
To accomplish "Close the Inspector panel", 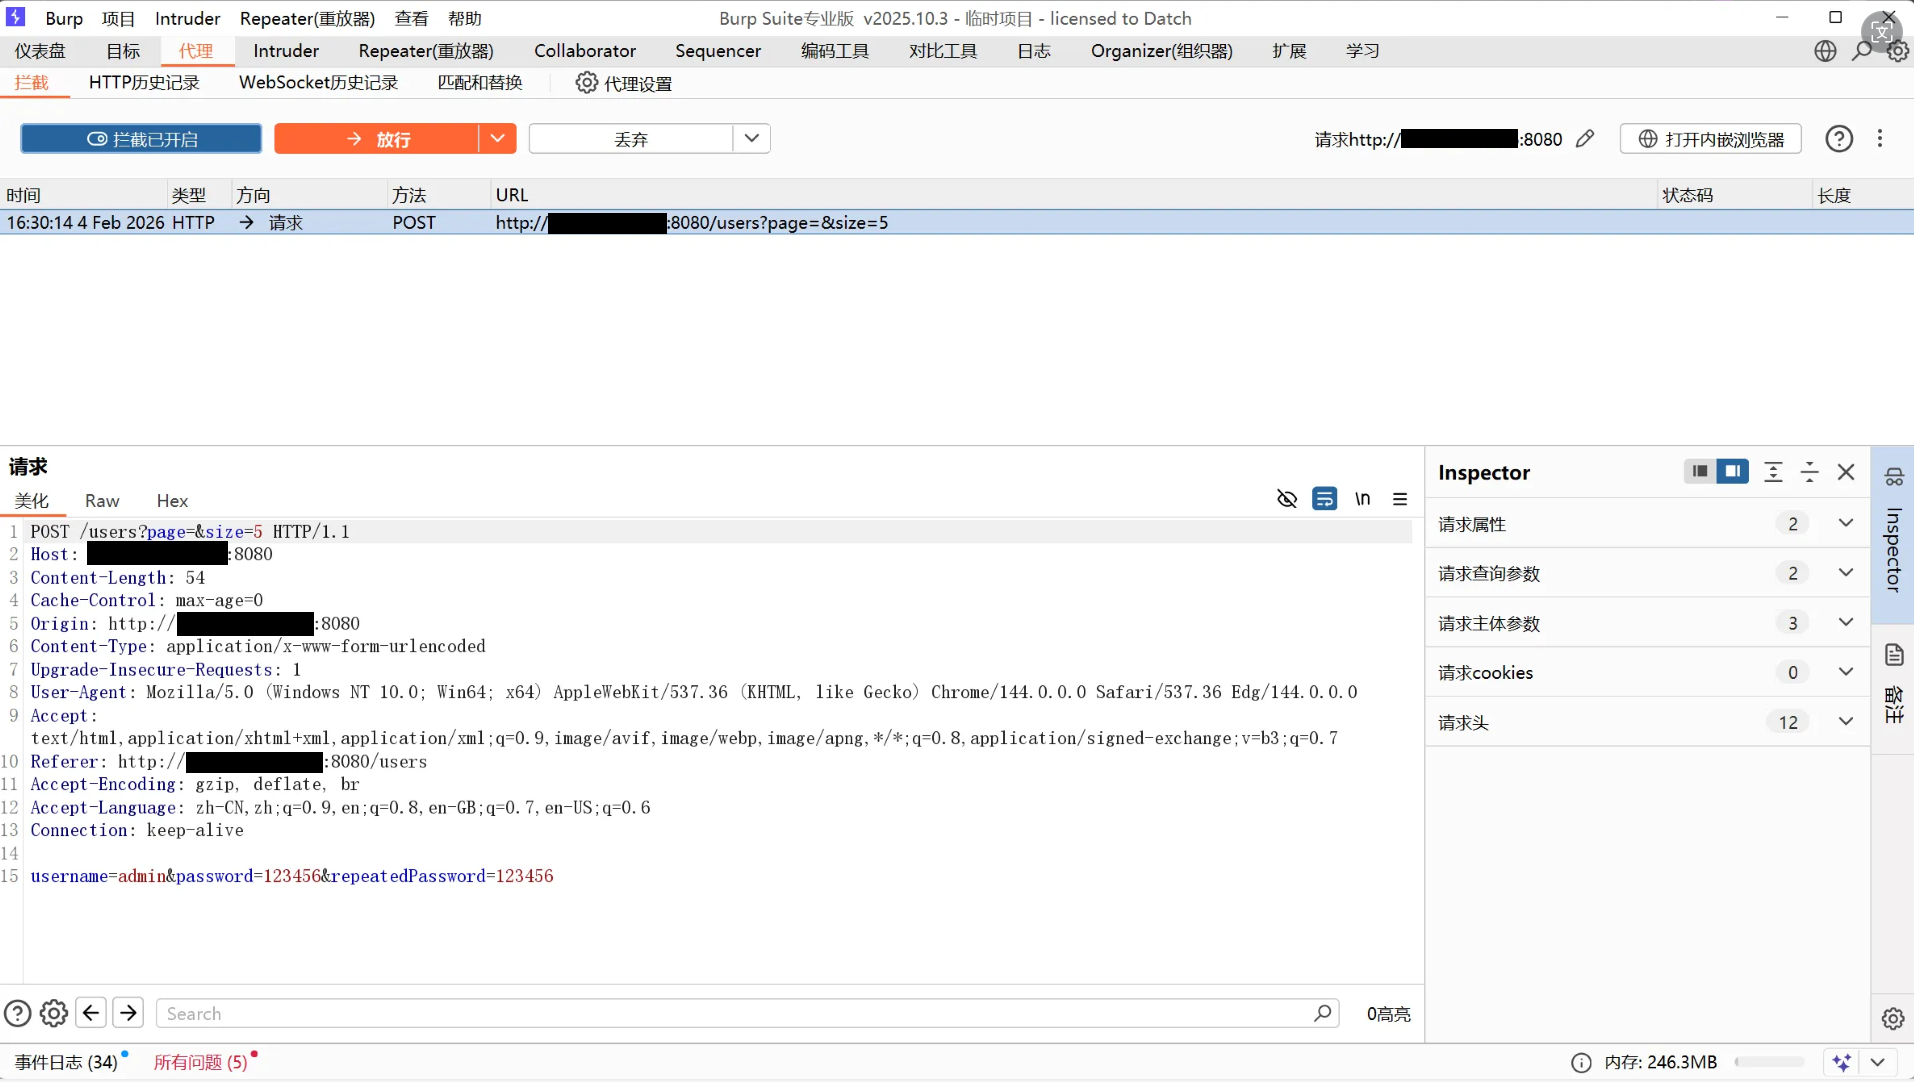I will (1846, 472).
